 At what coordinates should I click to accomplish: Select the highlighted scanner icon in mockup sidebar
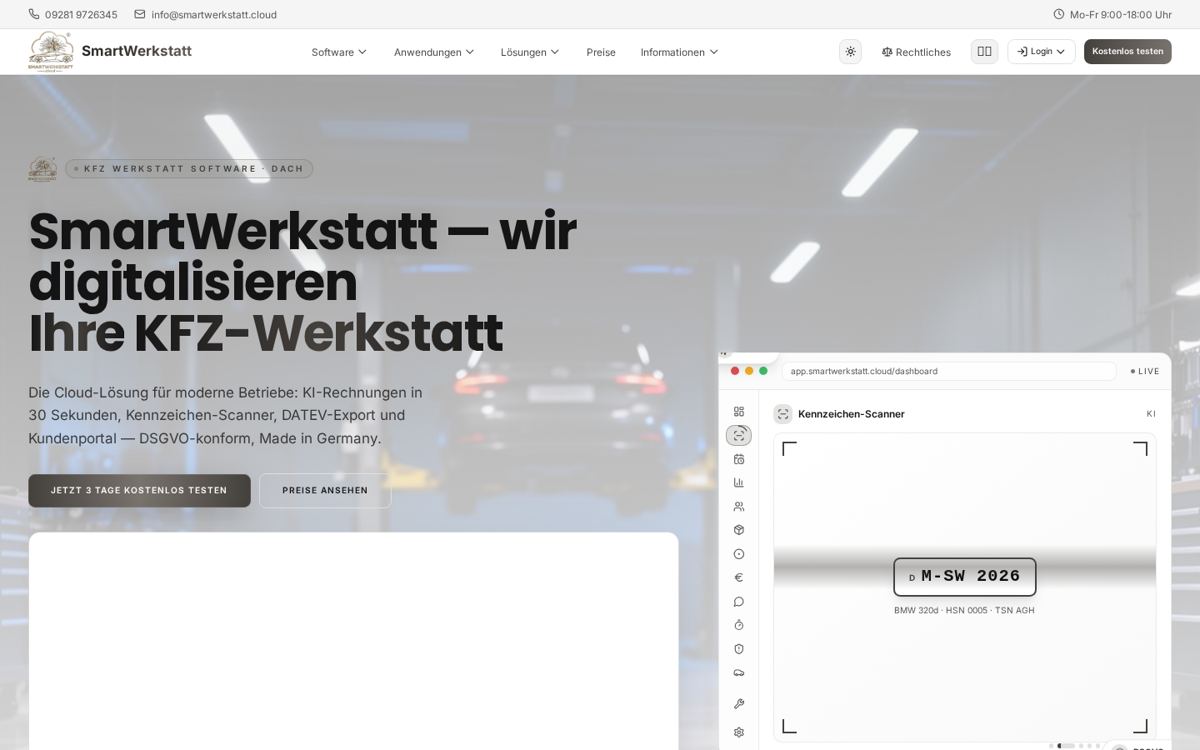click(x=739, y=435)
